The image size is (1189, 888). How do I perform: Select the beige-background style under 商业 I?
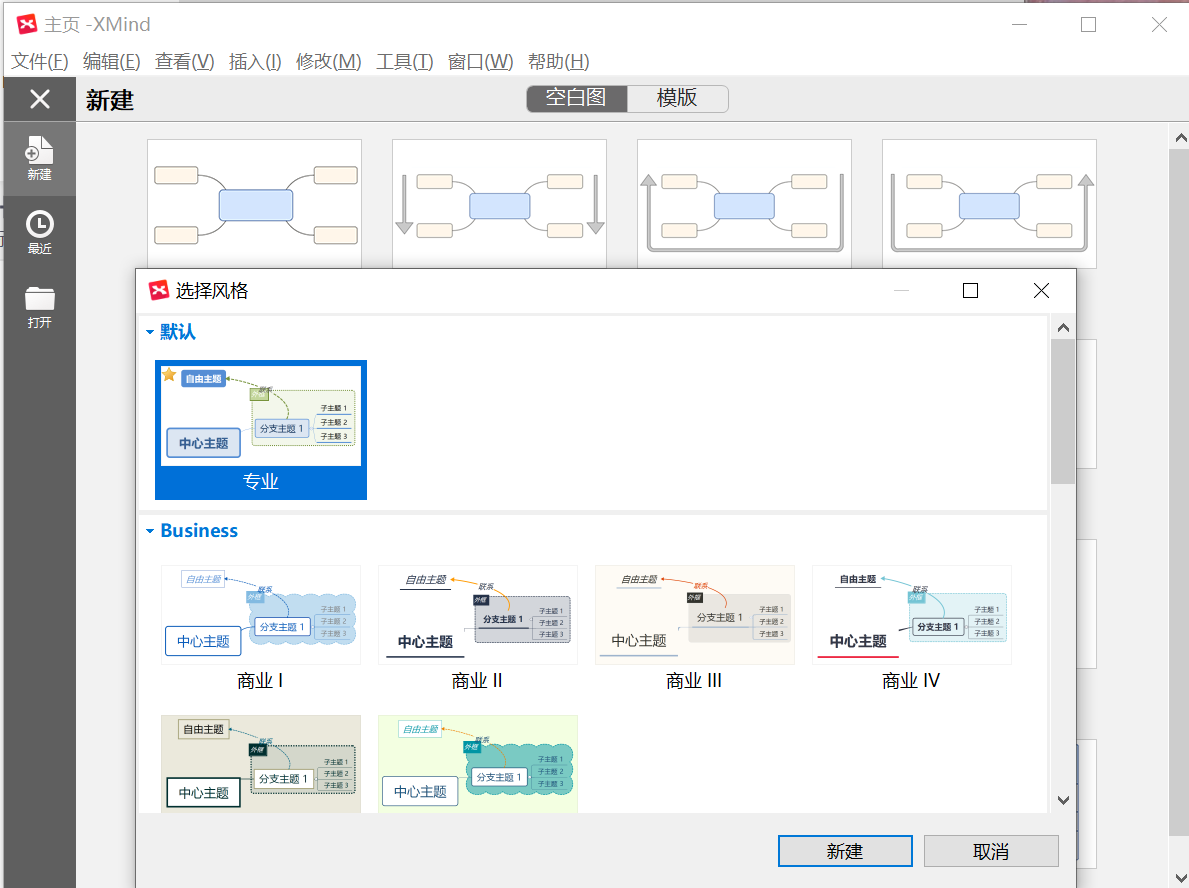coord(261,764)
